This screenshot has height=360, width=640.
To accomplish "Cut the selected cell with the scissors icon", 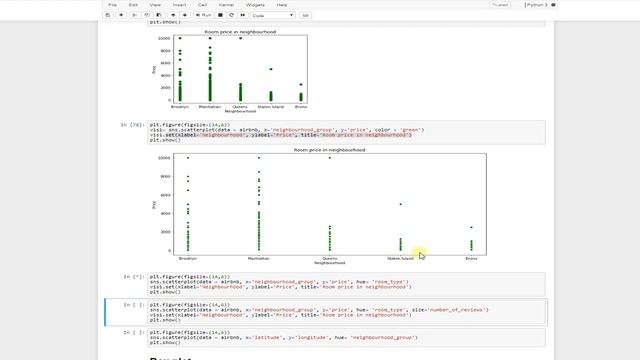I will click(x=134, y=15).
